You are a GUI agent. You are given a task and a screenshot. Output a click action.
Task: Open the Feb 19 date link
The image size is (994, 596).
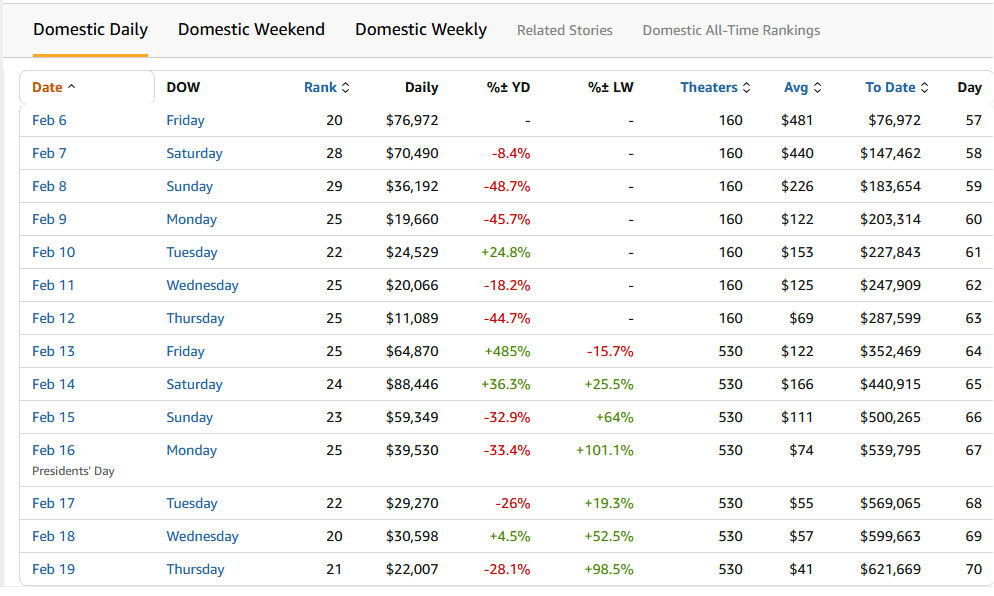point(53,569)
